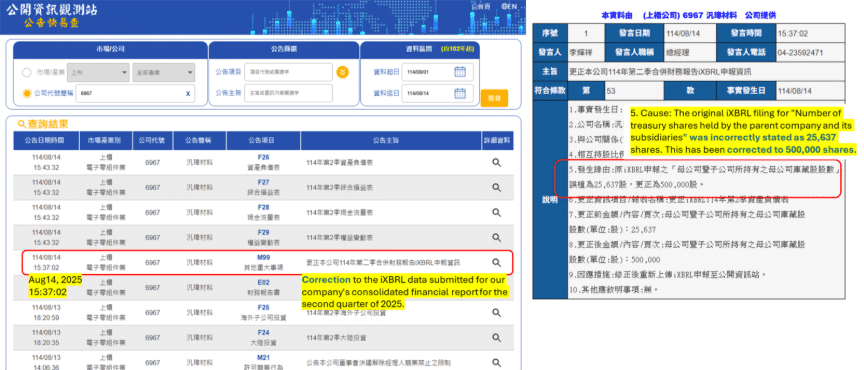The height and width of the screenshot is (370, 864).
Task: Click the 公告主旨 keyword input field
Action: click(x=288, y=93)
